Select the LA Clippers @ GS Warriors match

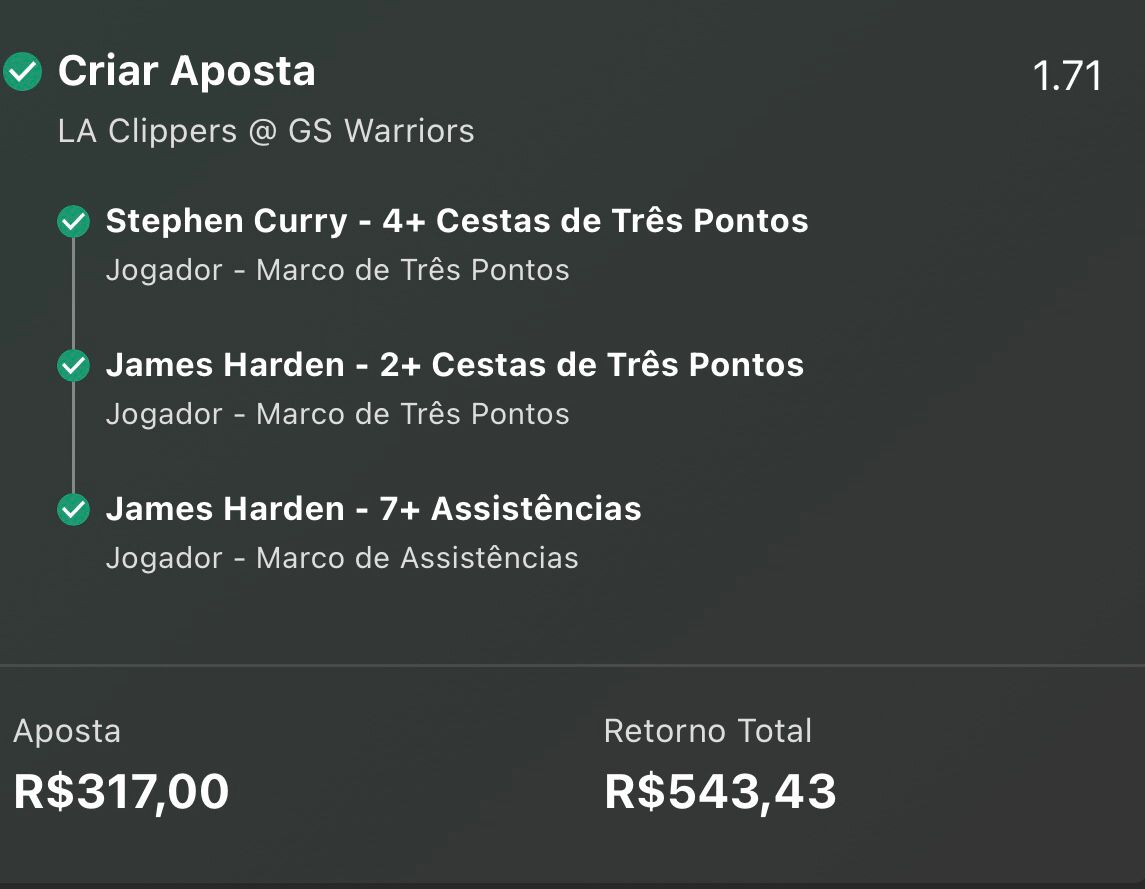pyautogui.click(x=266, y=131)
